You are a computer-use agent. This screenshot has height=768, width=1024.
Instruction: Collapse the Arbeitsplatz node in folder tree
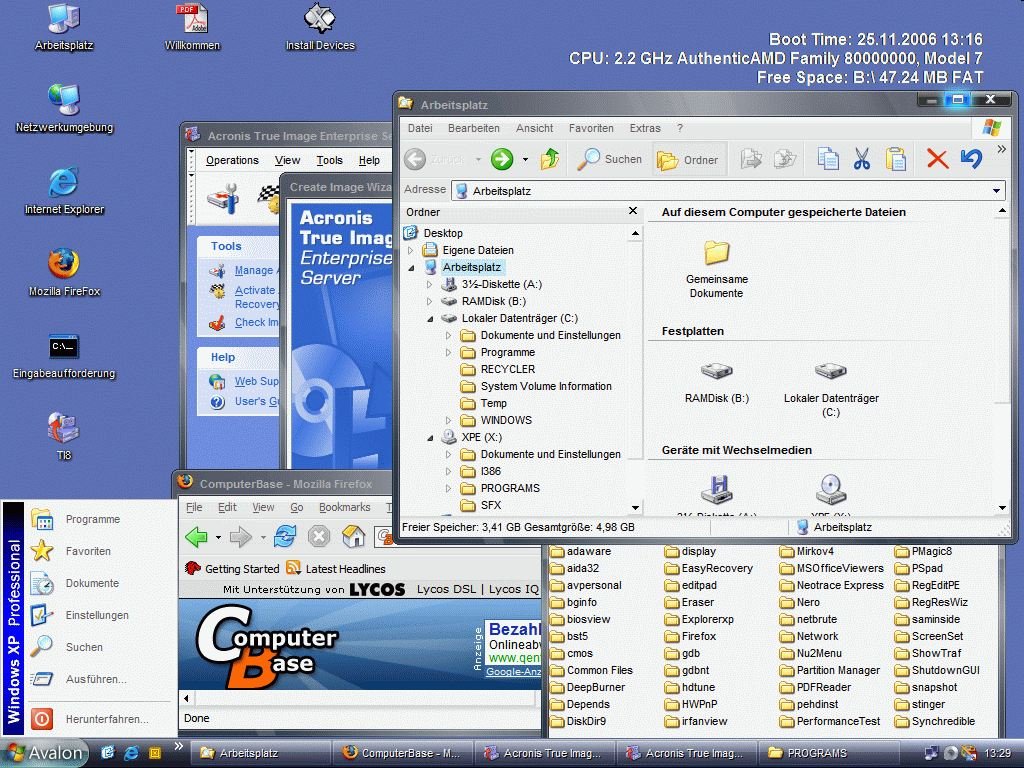pyautogui.click(x=411, y=268)
